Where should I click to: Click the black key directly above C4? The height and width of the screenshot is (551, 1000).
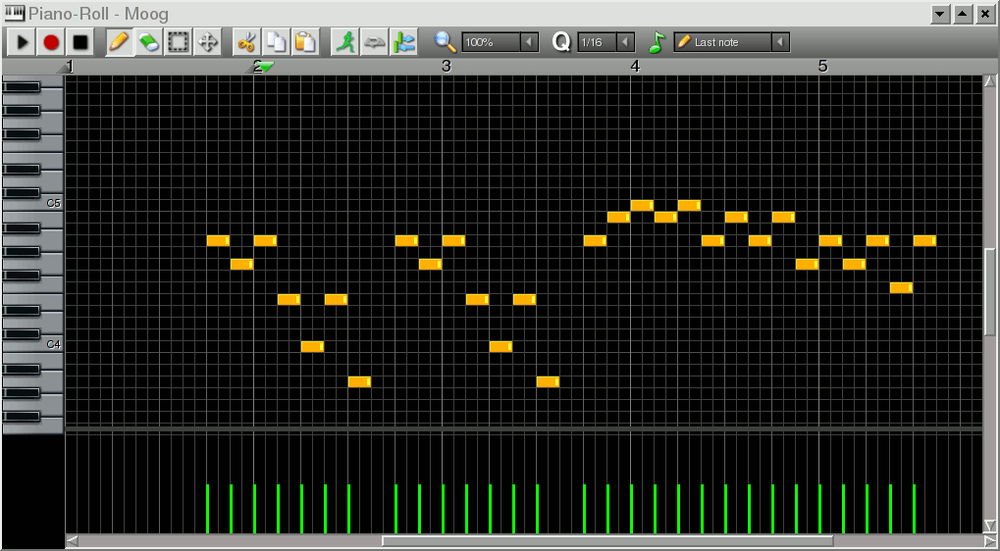[x=22, y=334]
